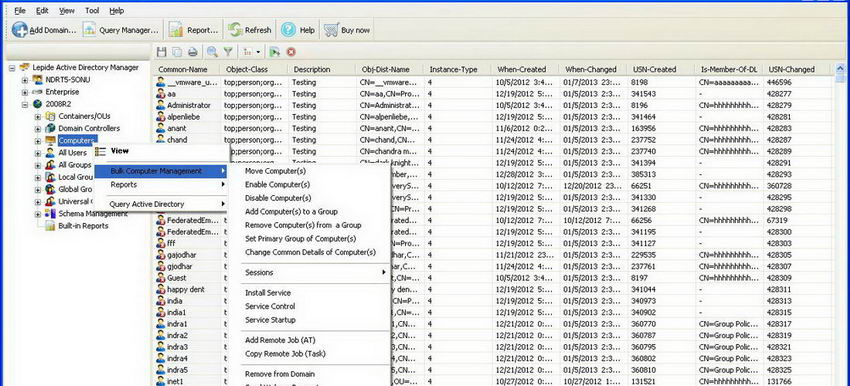Click the Schema Management icon
The image size is (850, 386).
(x=50, y=214)
